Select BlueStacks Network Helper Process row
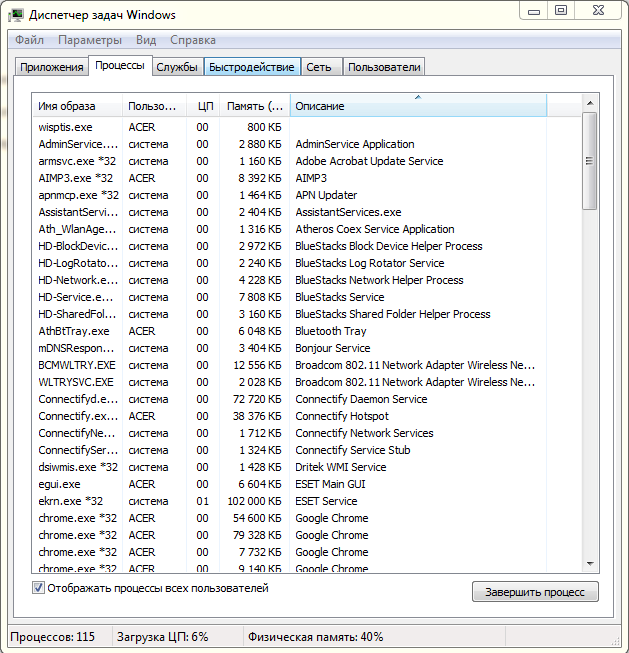Screen dimensions: 629x653 click(289, 280)
